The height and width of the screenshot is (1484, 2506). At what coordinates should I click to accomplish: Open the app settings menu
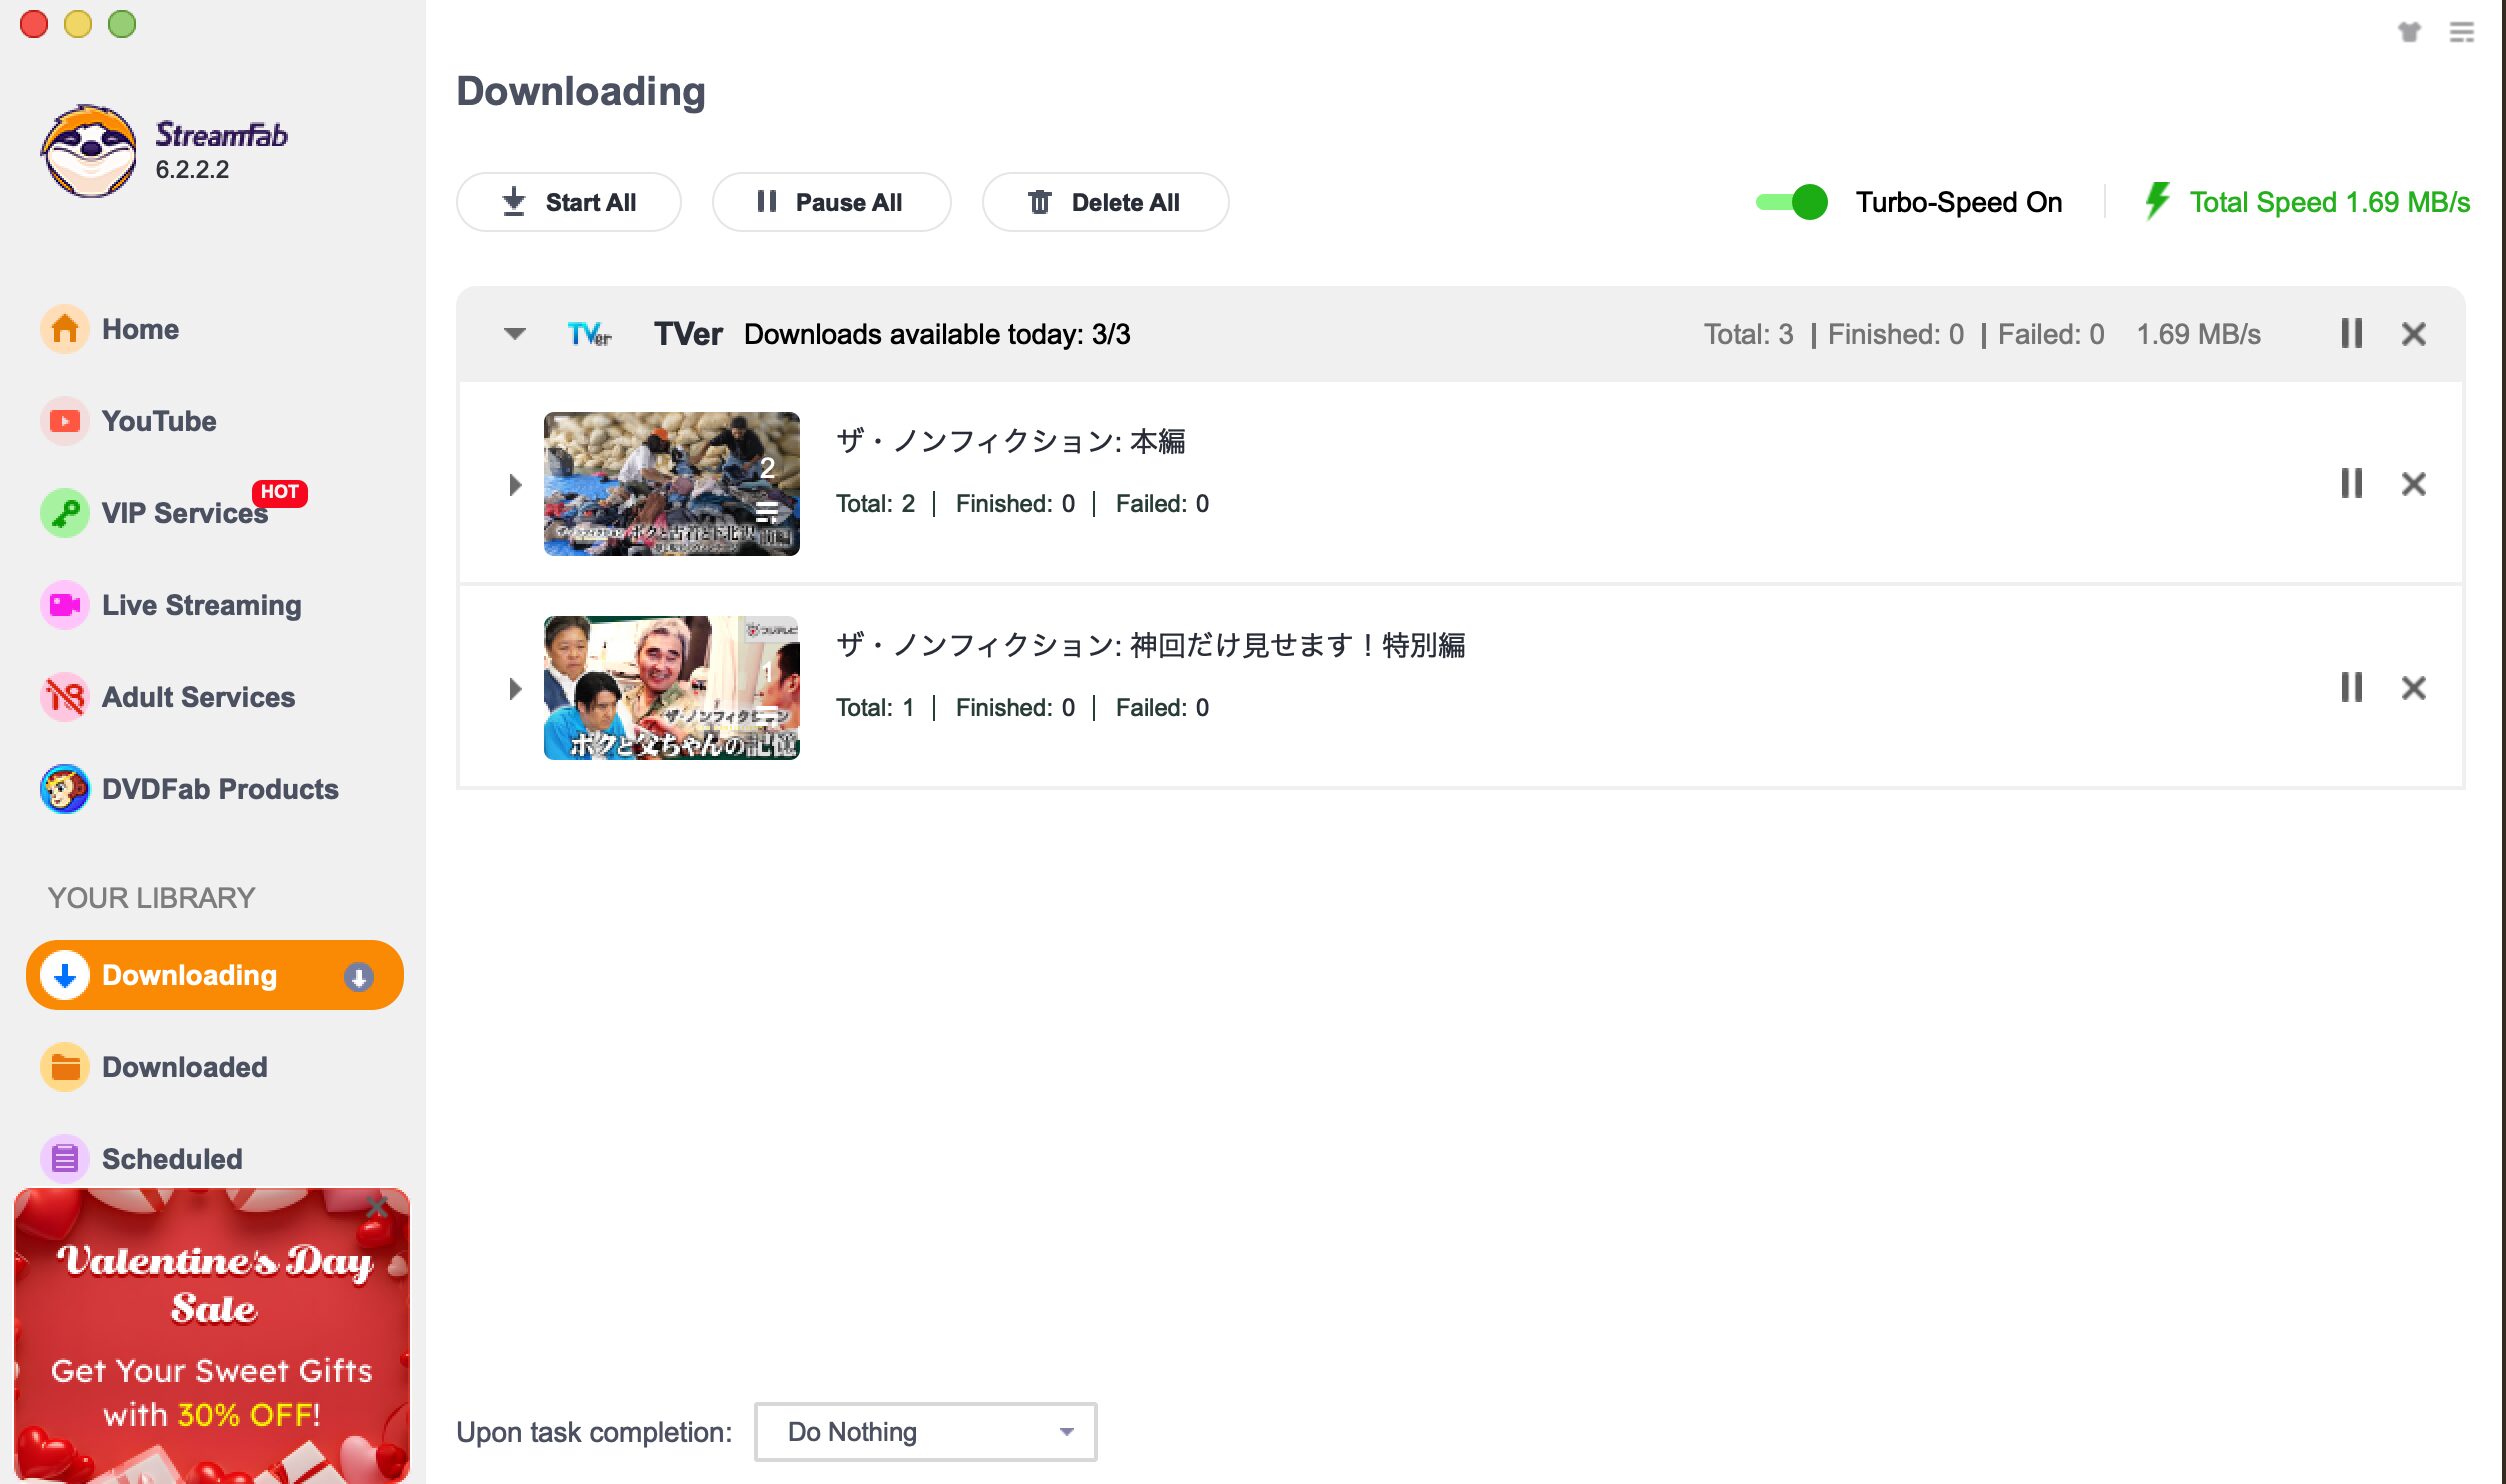(2459, 32)
